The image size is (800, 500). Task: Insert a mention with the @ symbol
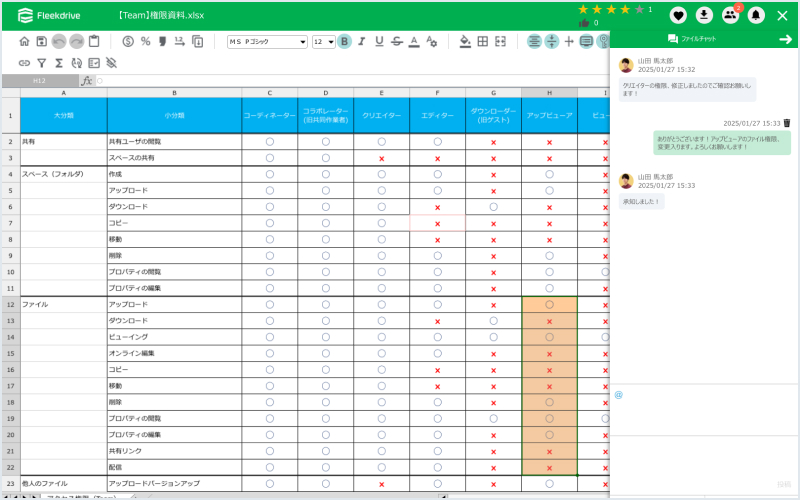point(619,394)
